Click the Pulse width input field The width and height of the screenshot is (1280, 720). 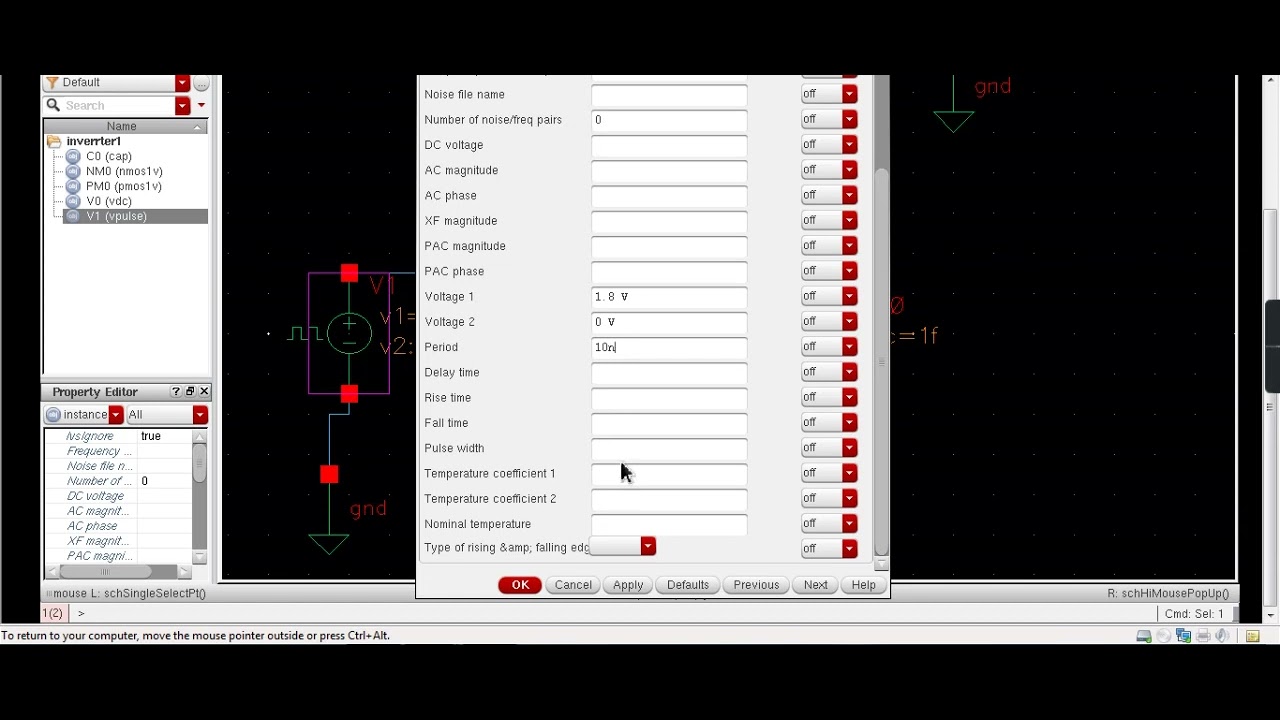669,448
